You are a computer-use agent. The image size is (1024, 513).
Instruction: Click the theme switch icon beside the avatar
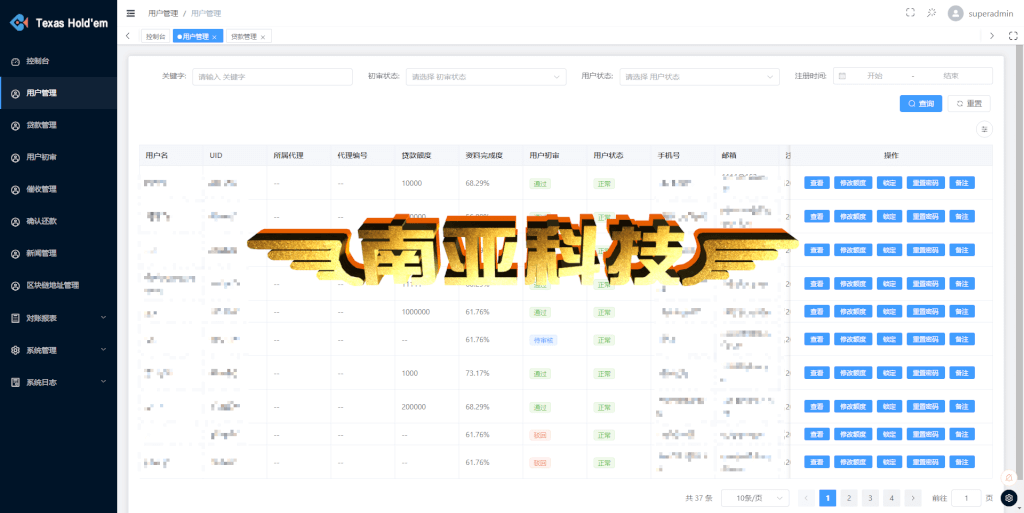coord(932,12)
